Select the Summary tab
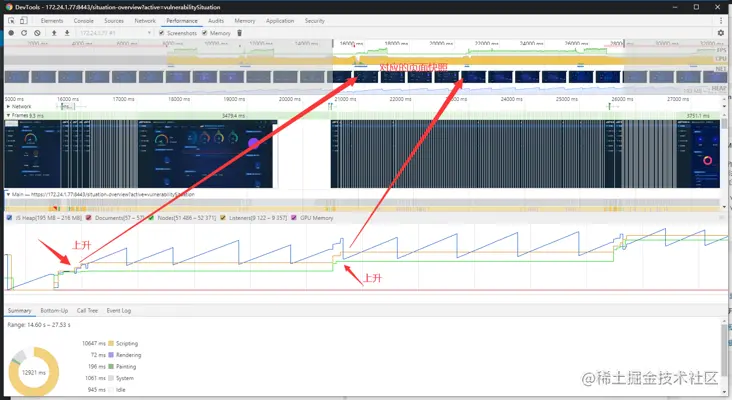This screenshot has width=732, height=400. coord(19,310)
